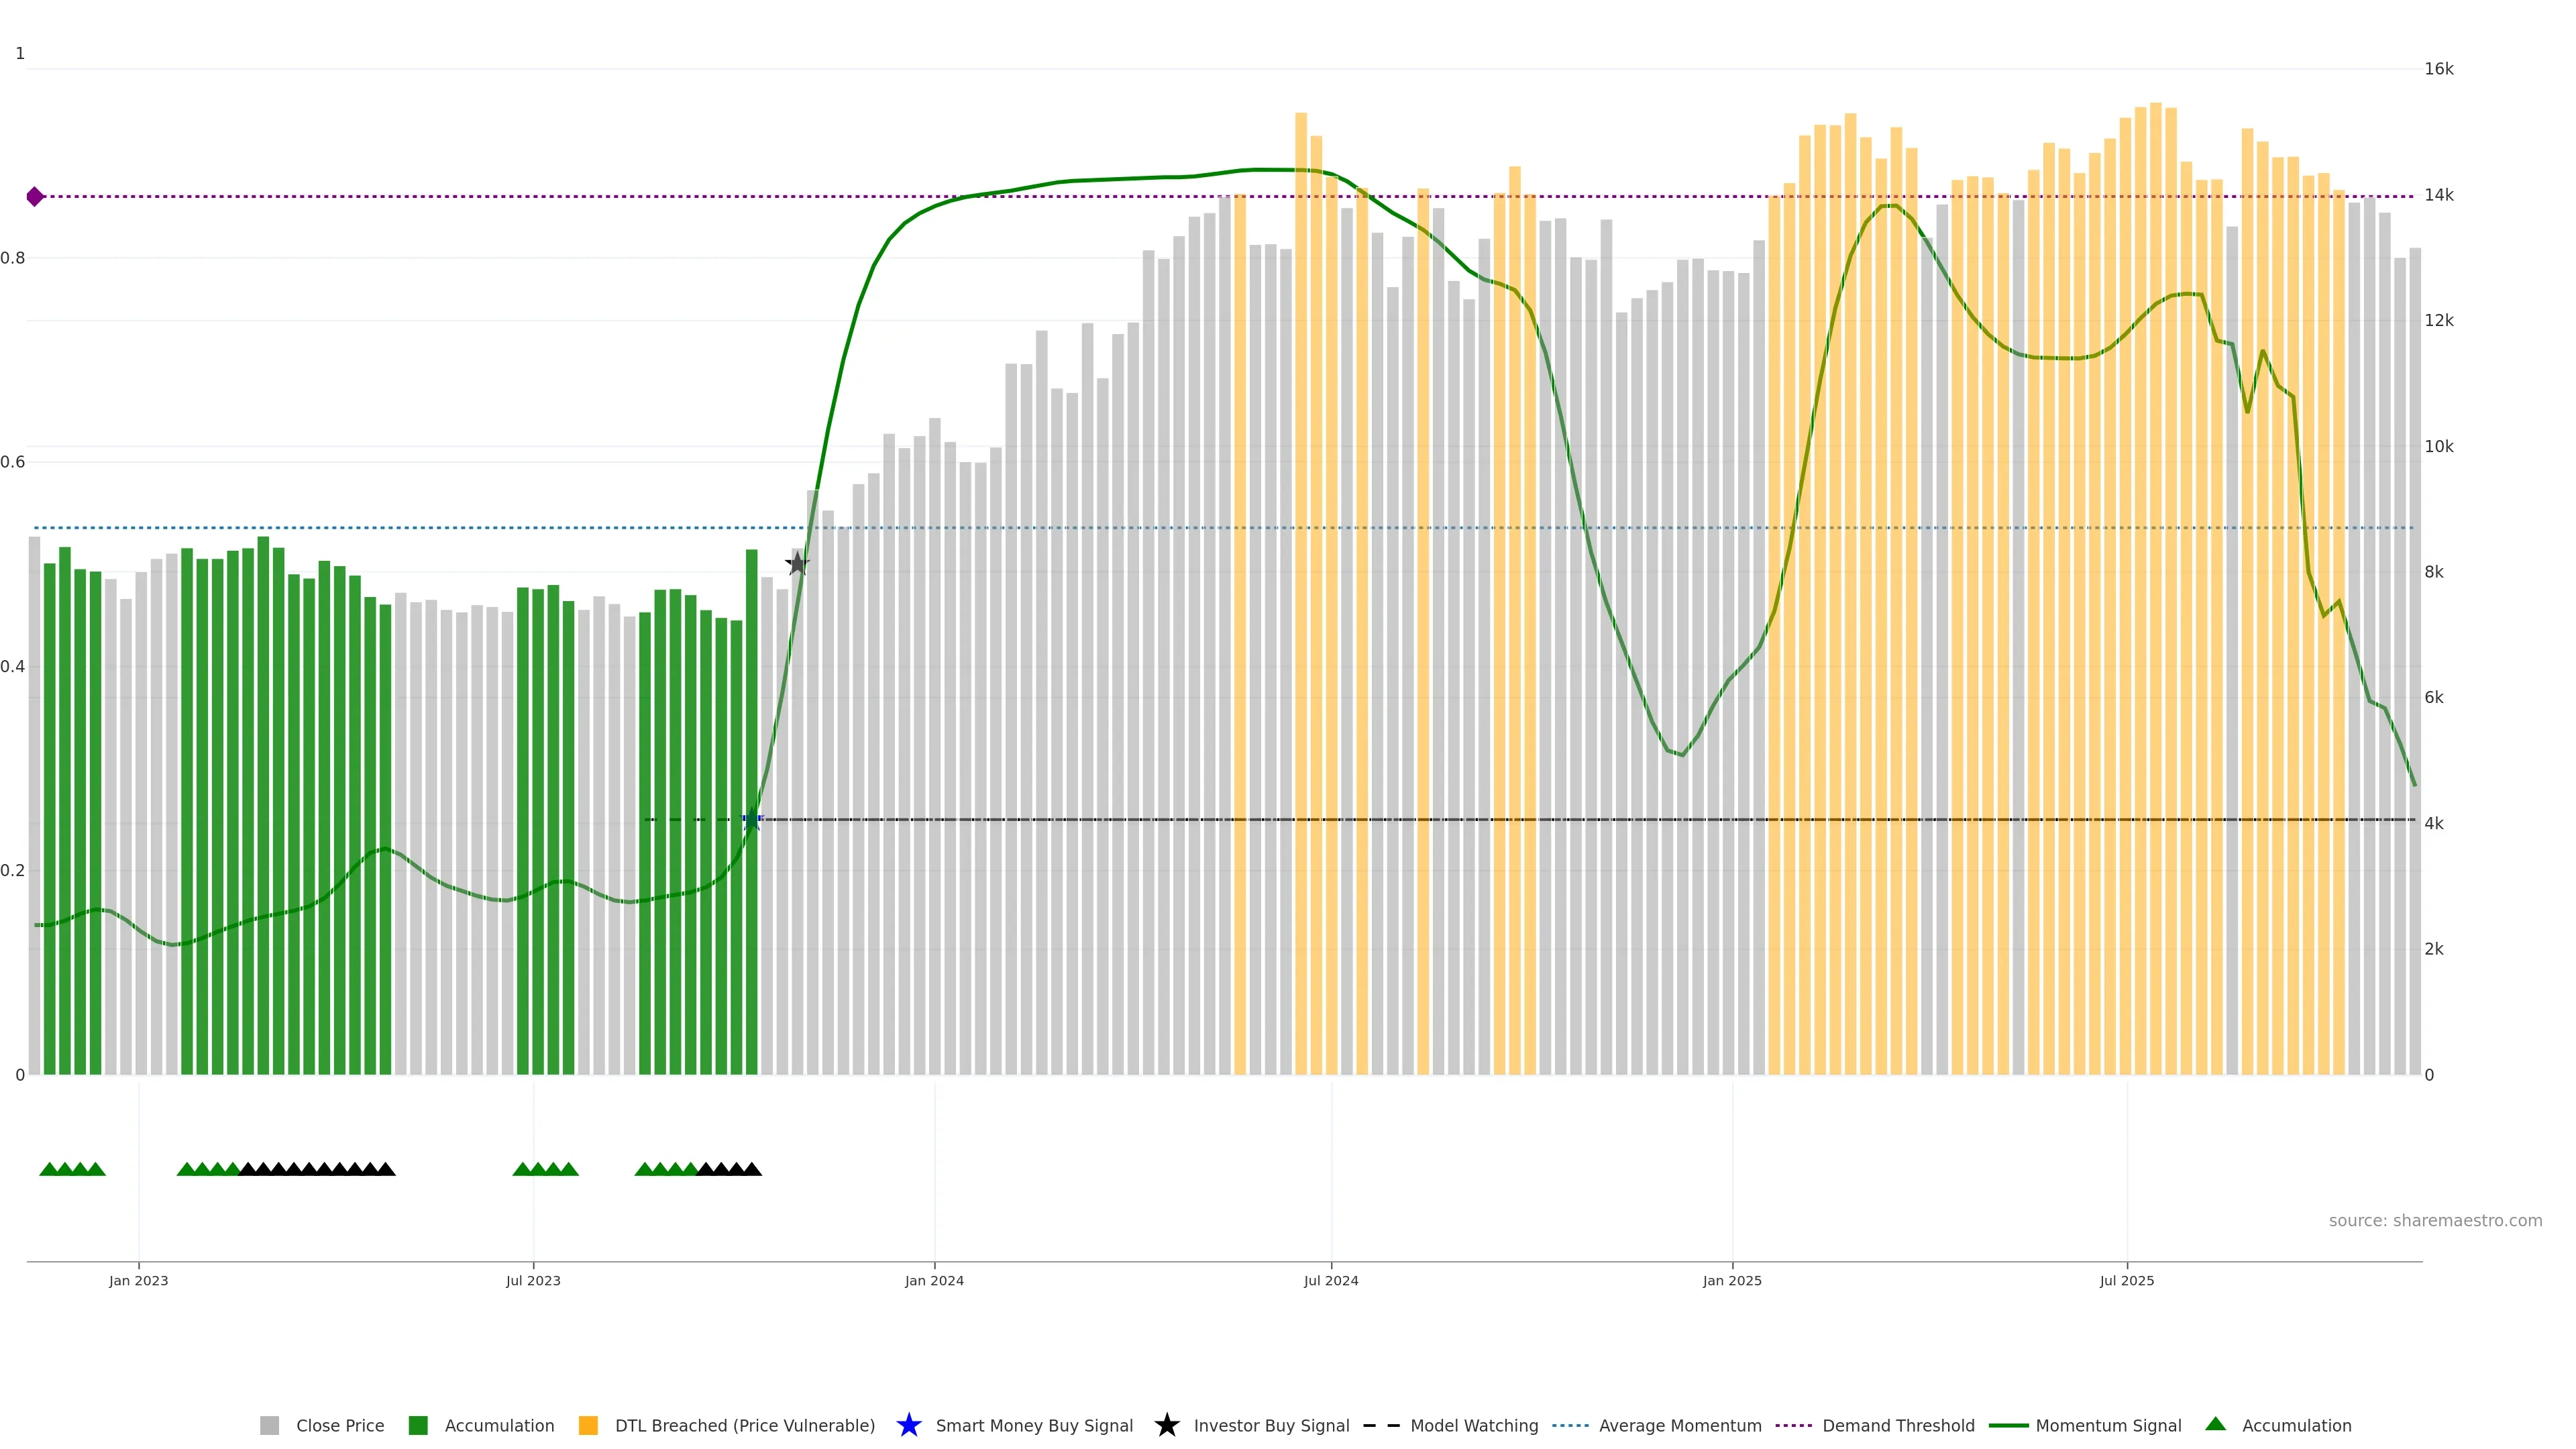Click the Jan 2024 axis label
This screenshot has height=1449, width=2576.
[x=934, y=1280]
